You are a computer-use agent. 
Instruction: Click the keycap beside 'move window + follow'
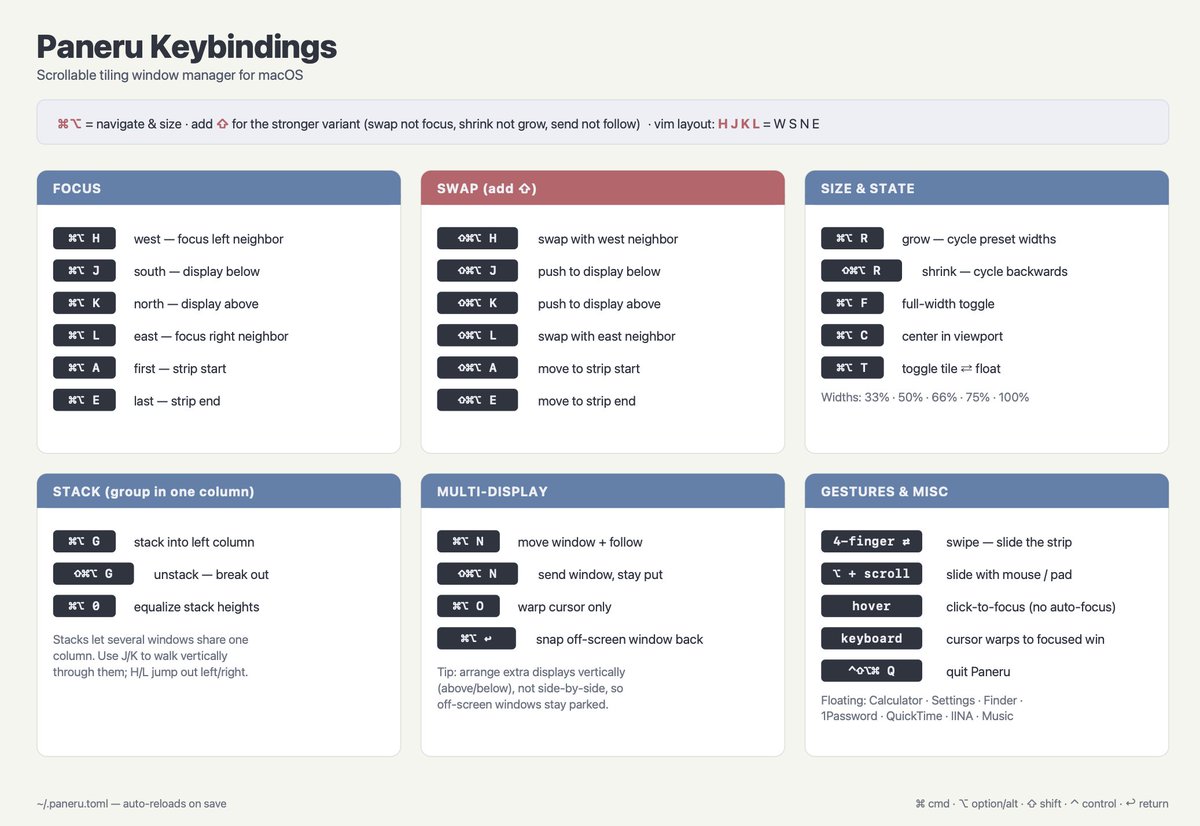click(468, 541)
